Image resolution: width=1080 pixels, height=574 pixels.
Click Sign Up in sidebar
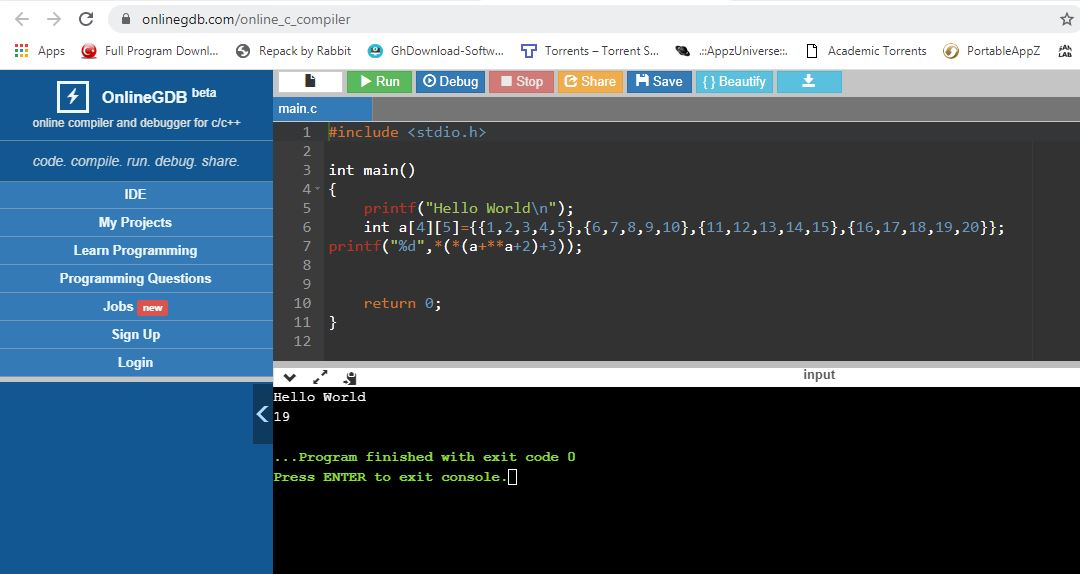(136, 335)
